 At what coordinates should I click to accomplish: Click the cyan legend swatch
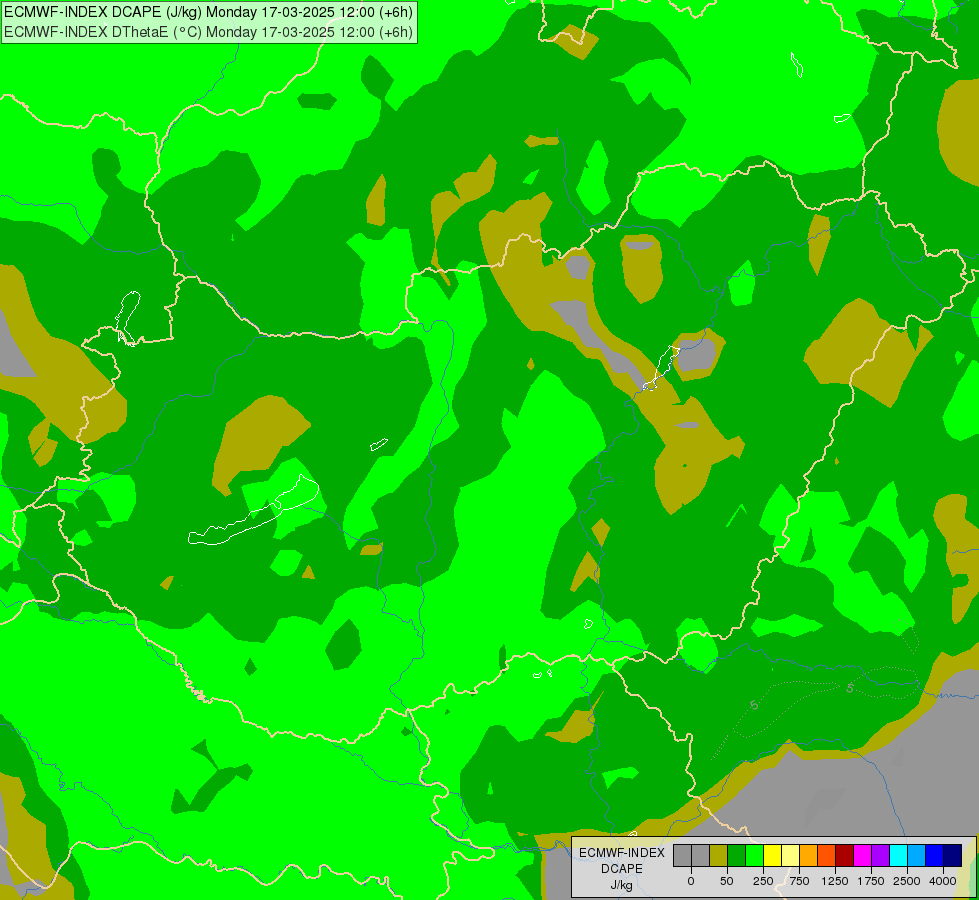click(898, 855)
